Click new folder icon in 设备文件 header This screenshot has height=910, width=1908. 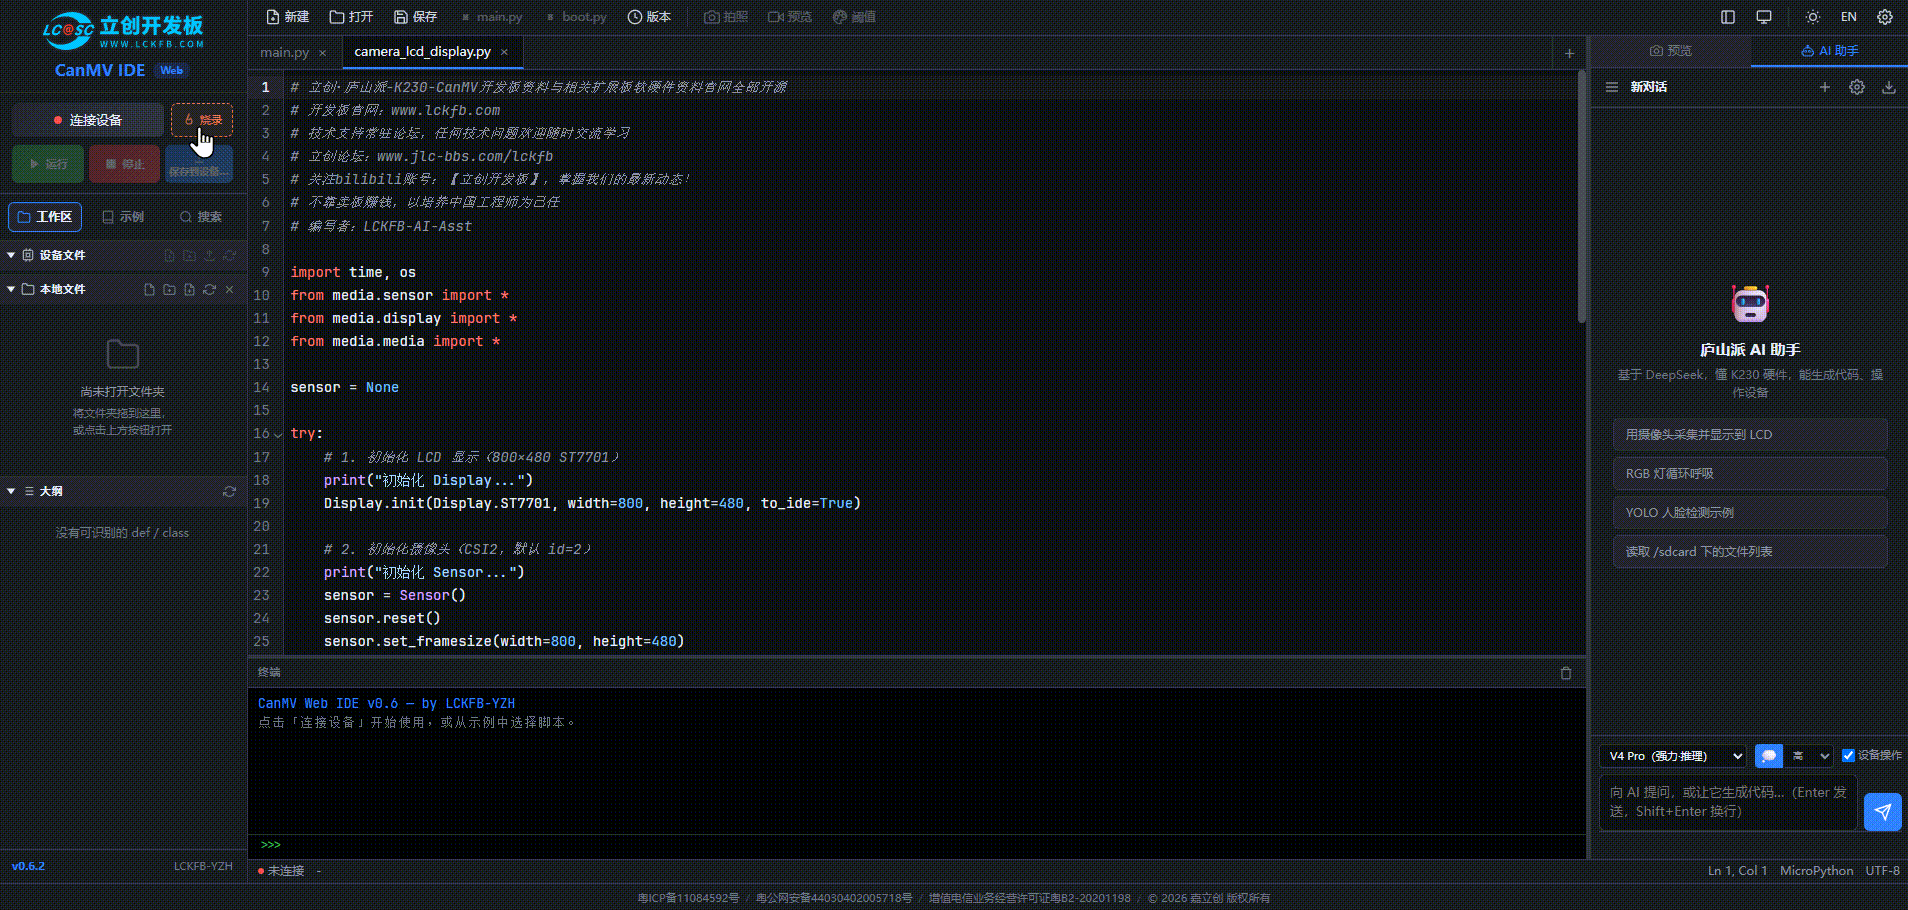pos(189,256)
